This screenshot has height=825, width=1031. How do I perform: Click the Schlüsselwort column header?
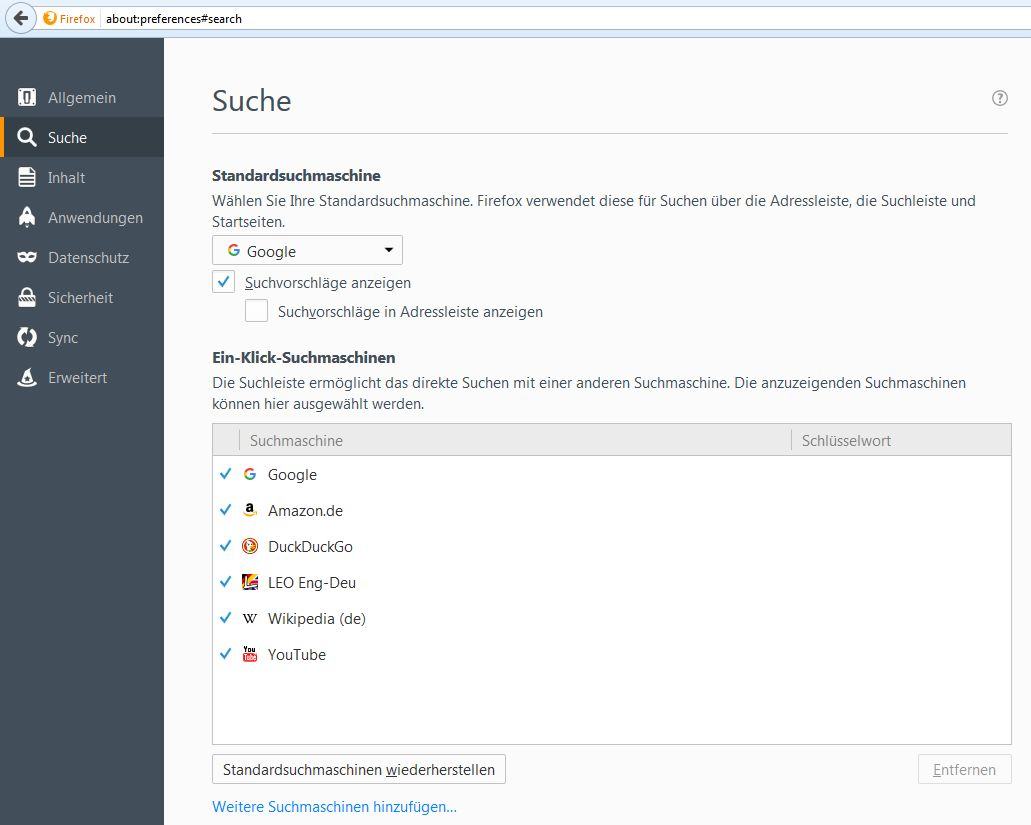(901, 440)
